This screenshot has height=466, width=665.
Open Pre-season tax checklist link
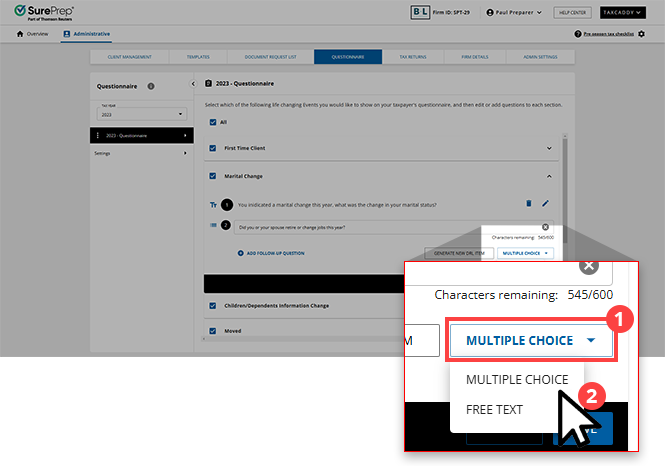609,34
